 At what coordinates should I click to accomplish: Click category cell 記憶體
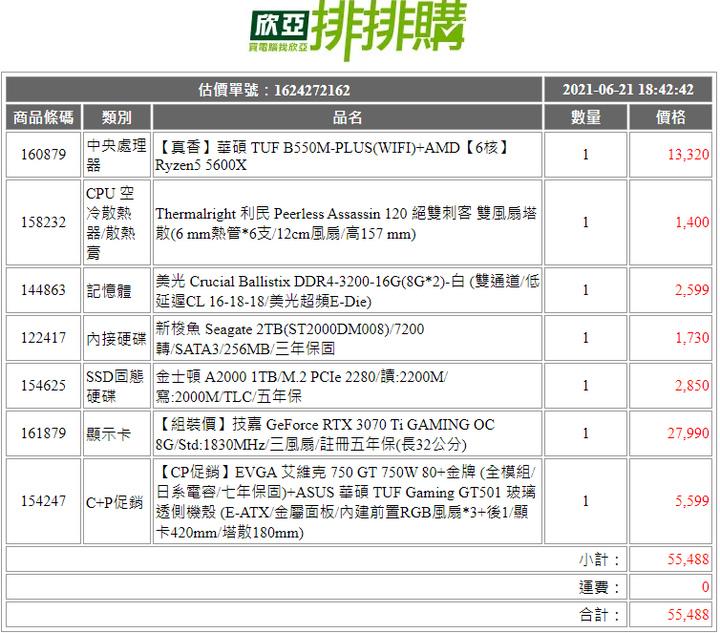pyautogui.click(x=117, y=290)
